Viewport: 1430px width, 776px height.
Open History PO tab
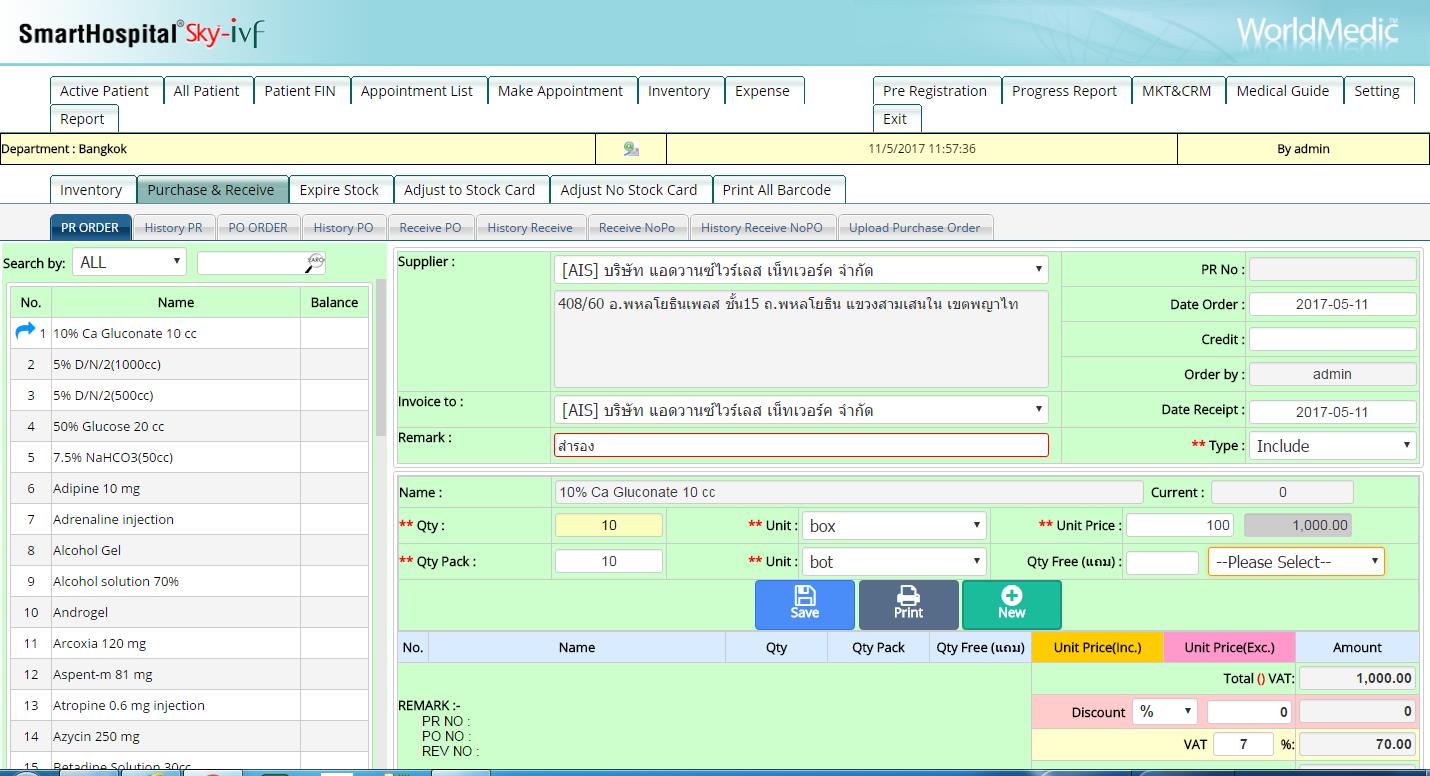click(343, 227)
